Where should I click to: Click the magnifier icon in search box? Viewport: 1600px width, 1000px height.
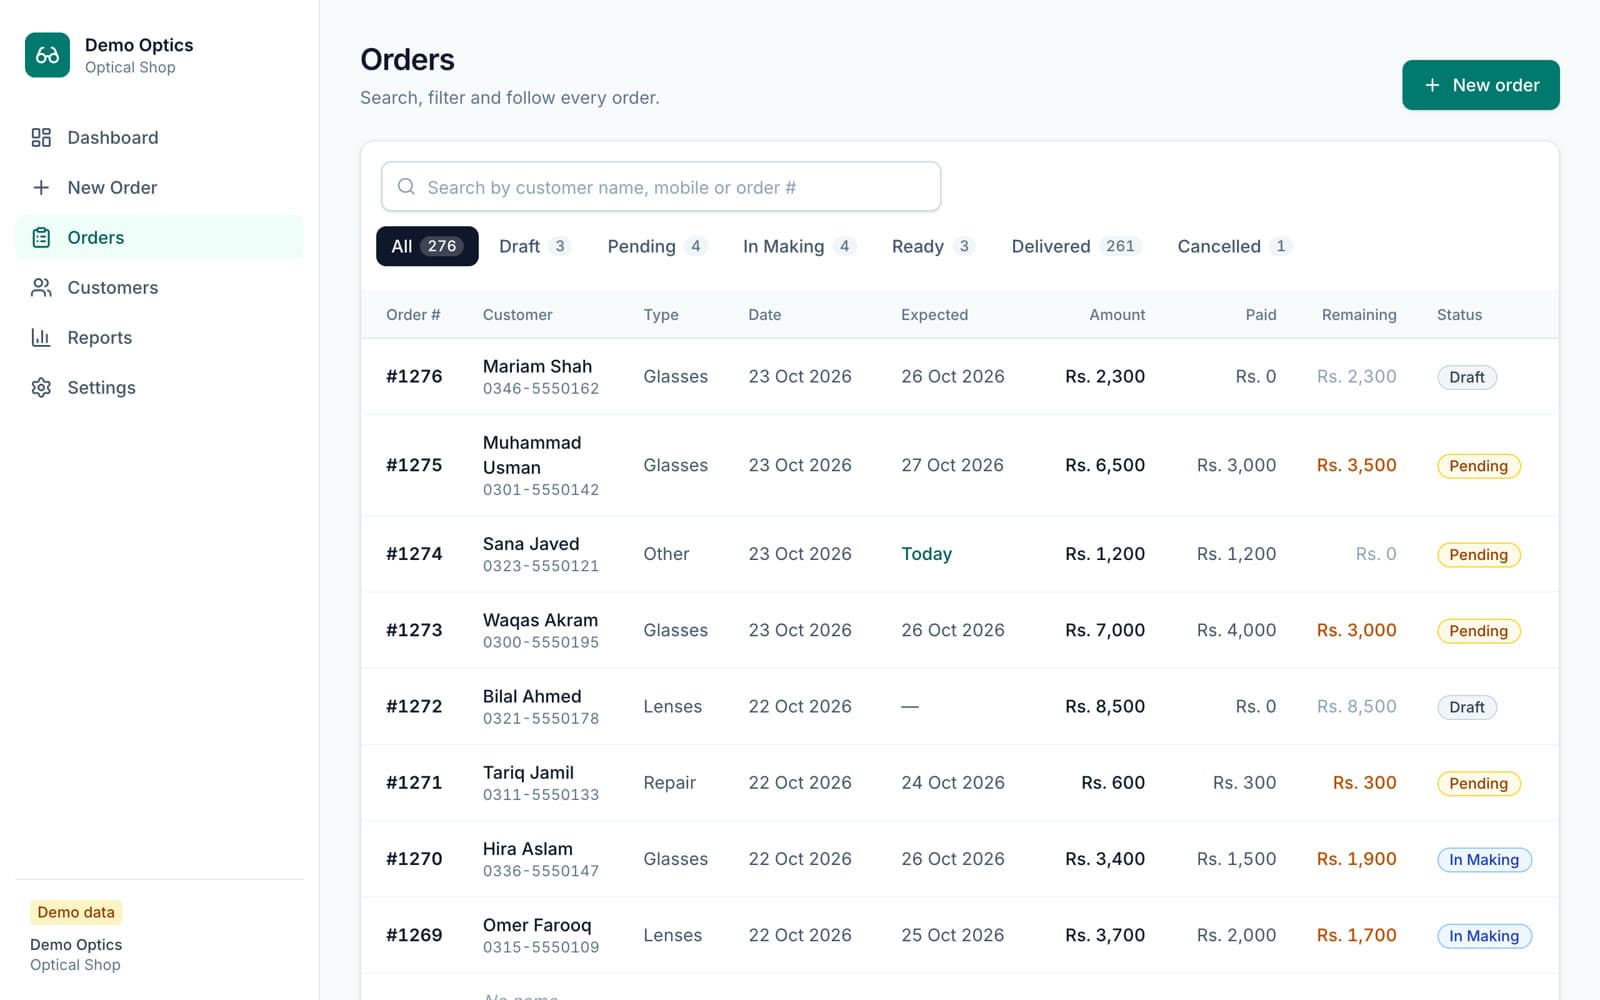406,187
